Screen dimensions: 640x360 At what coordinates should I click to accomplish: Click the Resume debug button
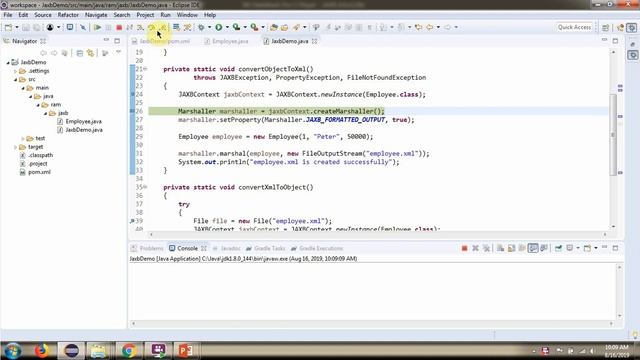tap(97, 27)
